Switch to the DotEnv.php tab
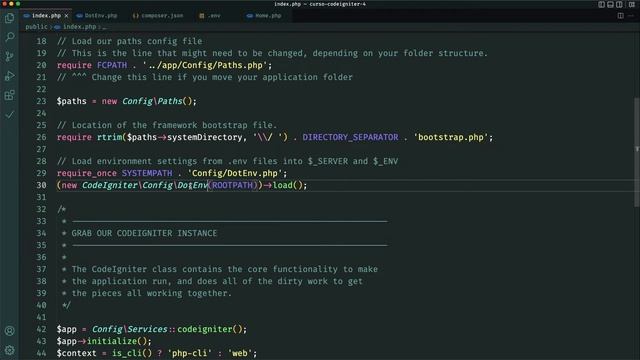This screenshot has height=360, width=640. (x=97, y=16)
